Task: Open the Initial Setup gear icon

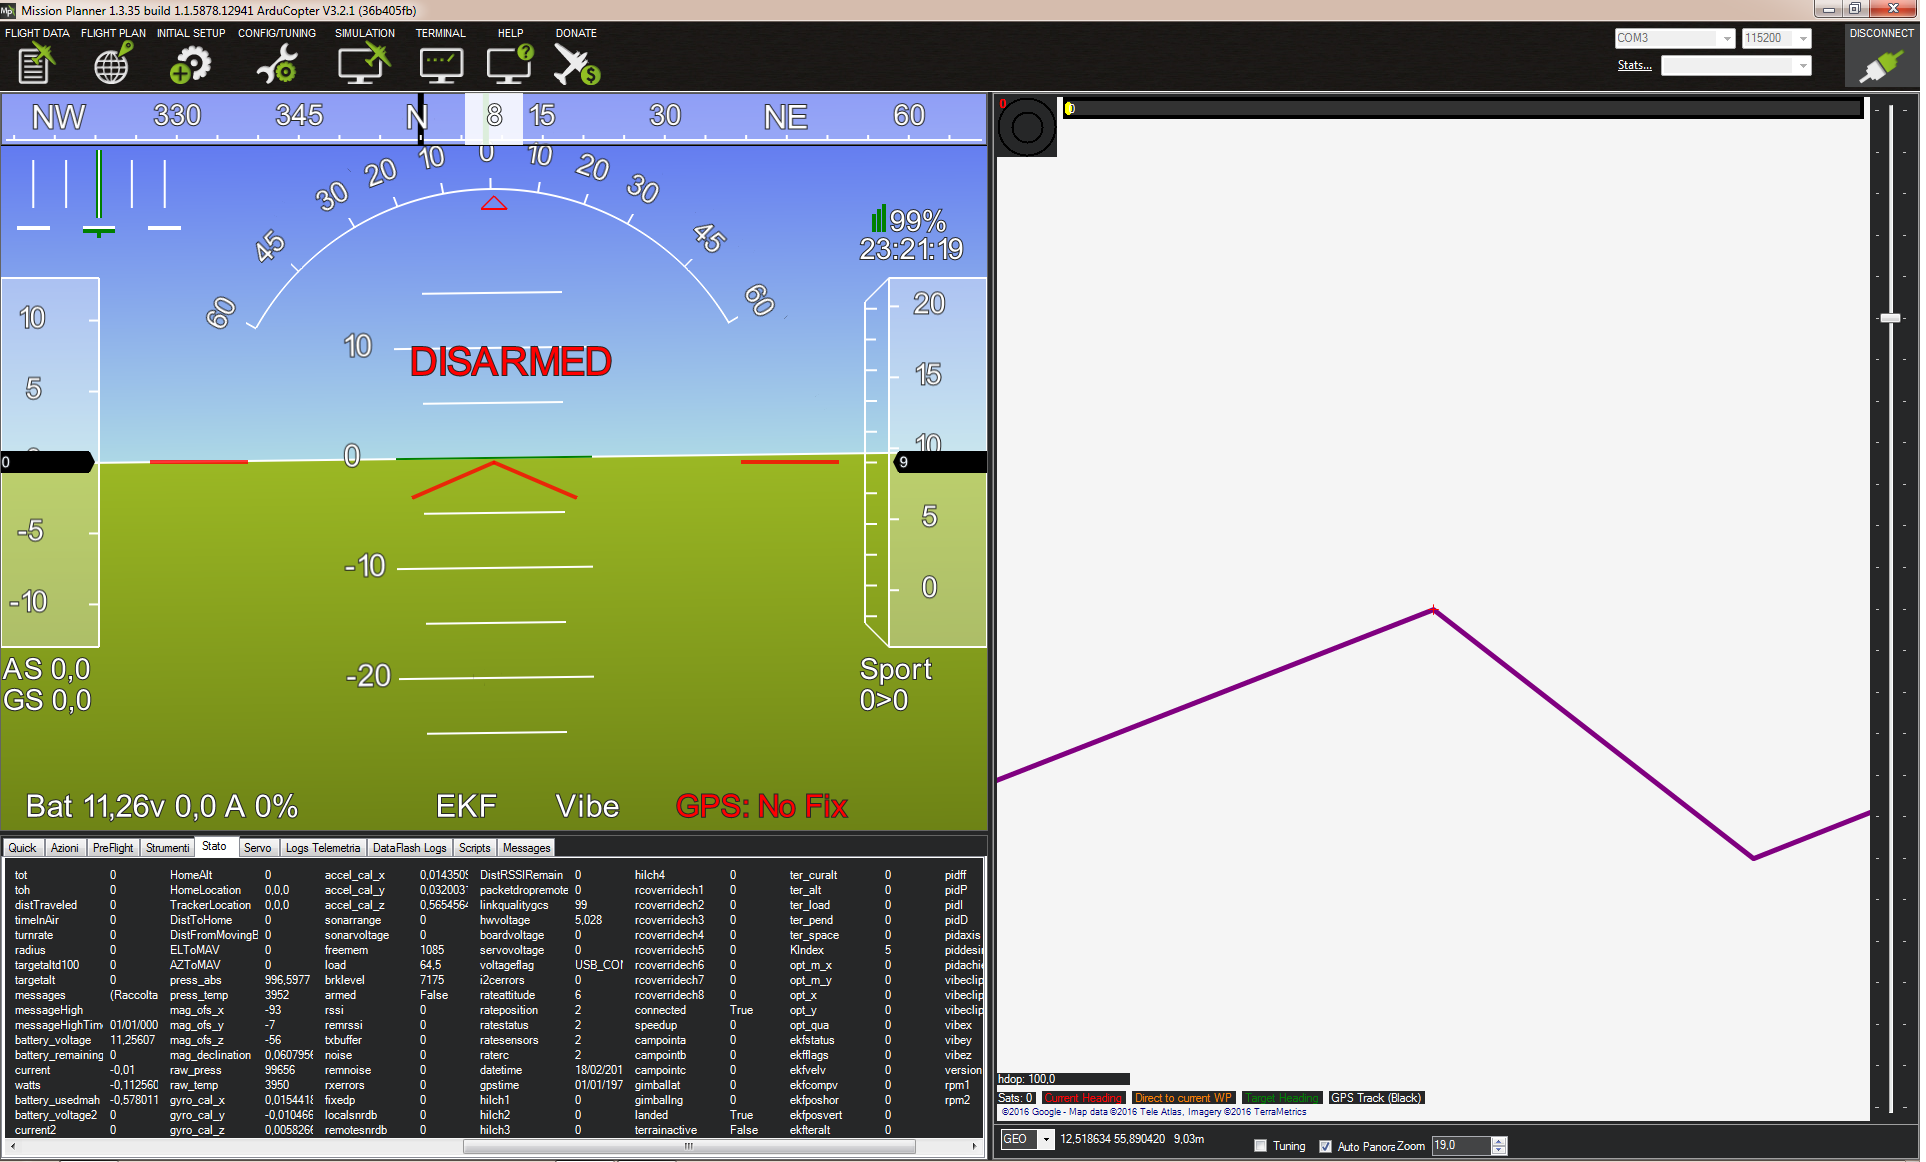Action: pyautogui.click(x=190, y=66)
